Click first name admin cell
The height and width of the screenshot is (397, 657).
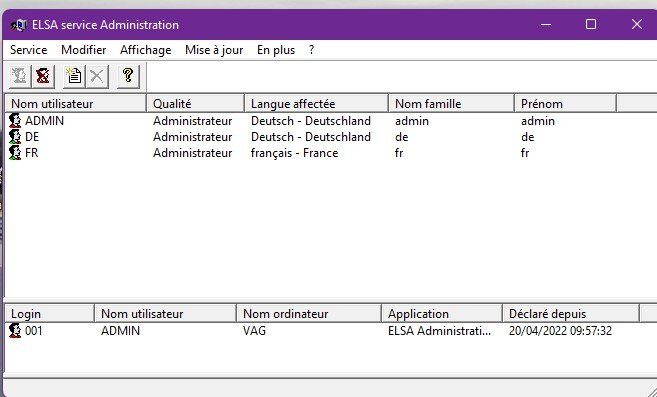tap(538, 121)
